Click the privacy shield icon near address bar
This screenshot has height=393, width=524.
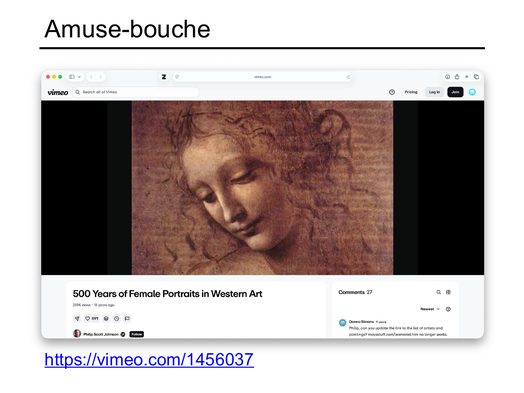click(177, 77)
